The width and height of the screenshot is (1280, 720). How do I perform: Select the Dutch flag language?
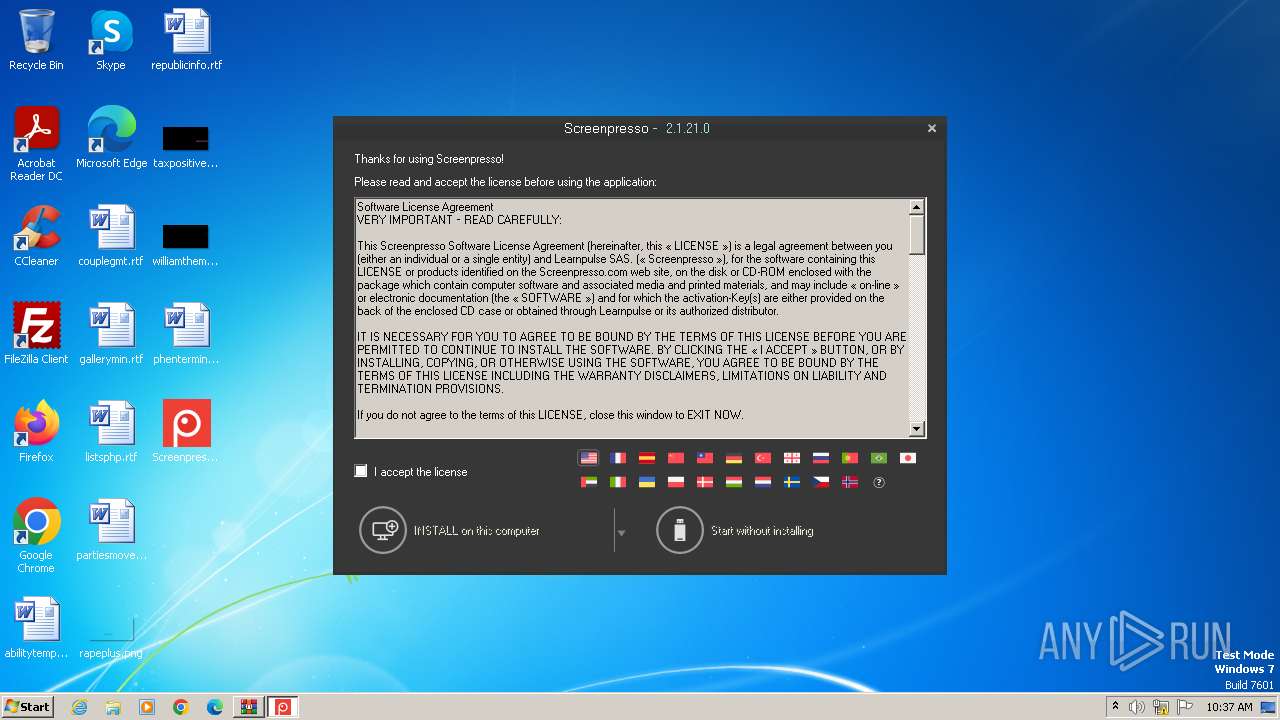pos(763,482)
